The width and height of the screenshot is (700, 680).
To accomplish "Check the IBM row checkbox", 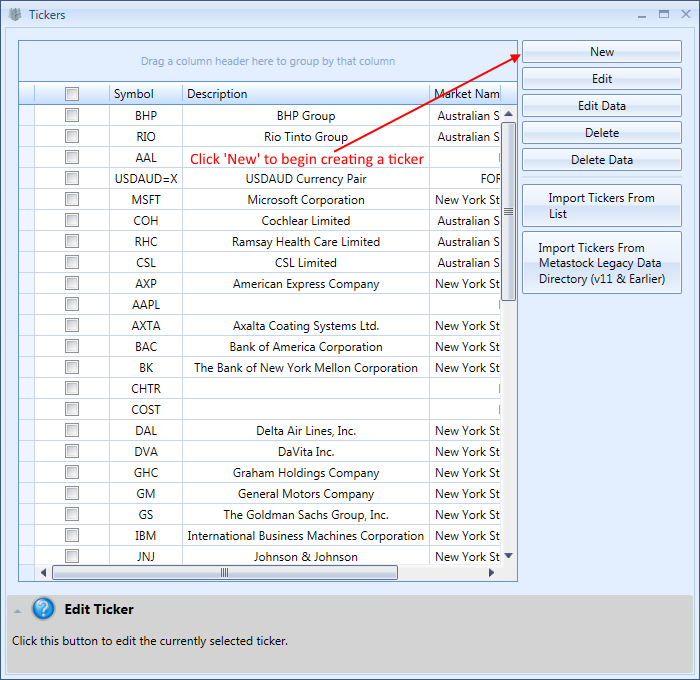I will [x=72, y=535].
